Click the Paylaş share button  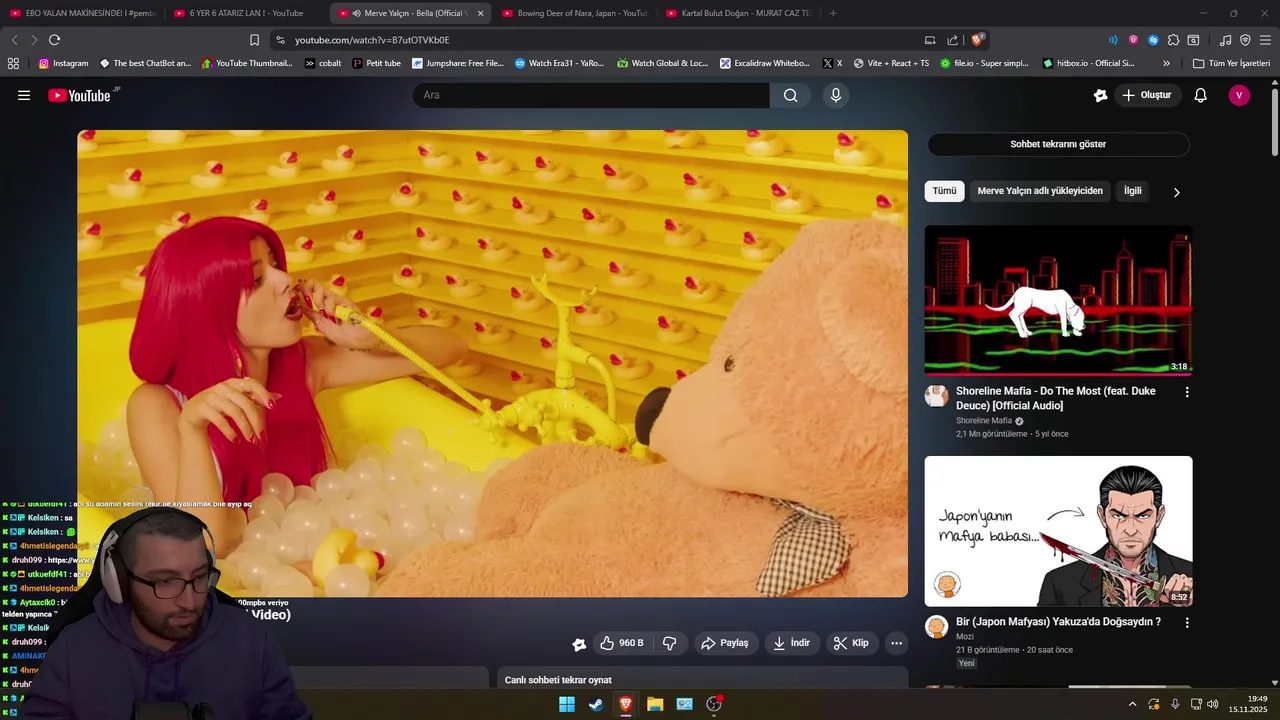pos(726,643)
